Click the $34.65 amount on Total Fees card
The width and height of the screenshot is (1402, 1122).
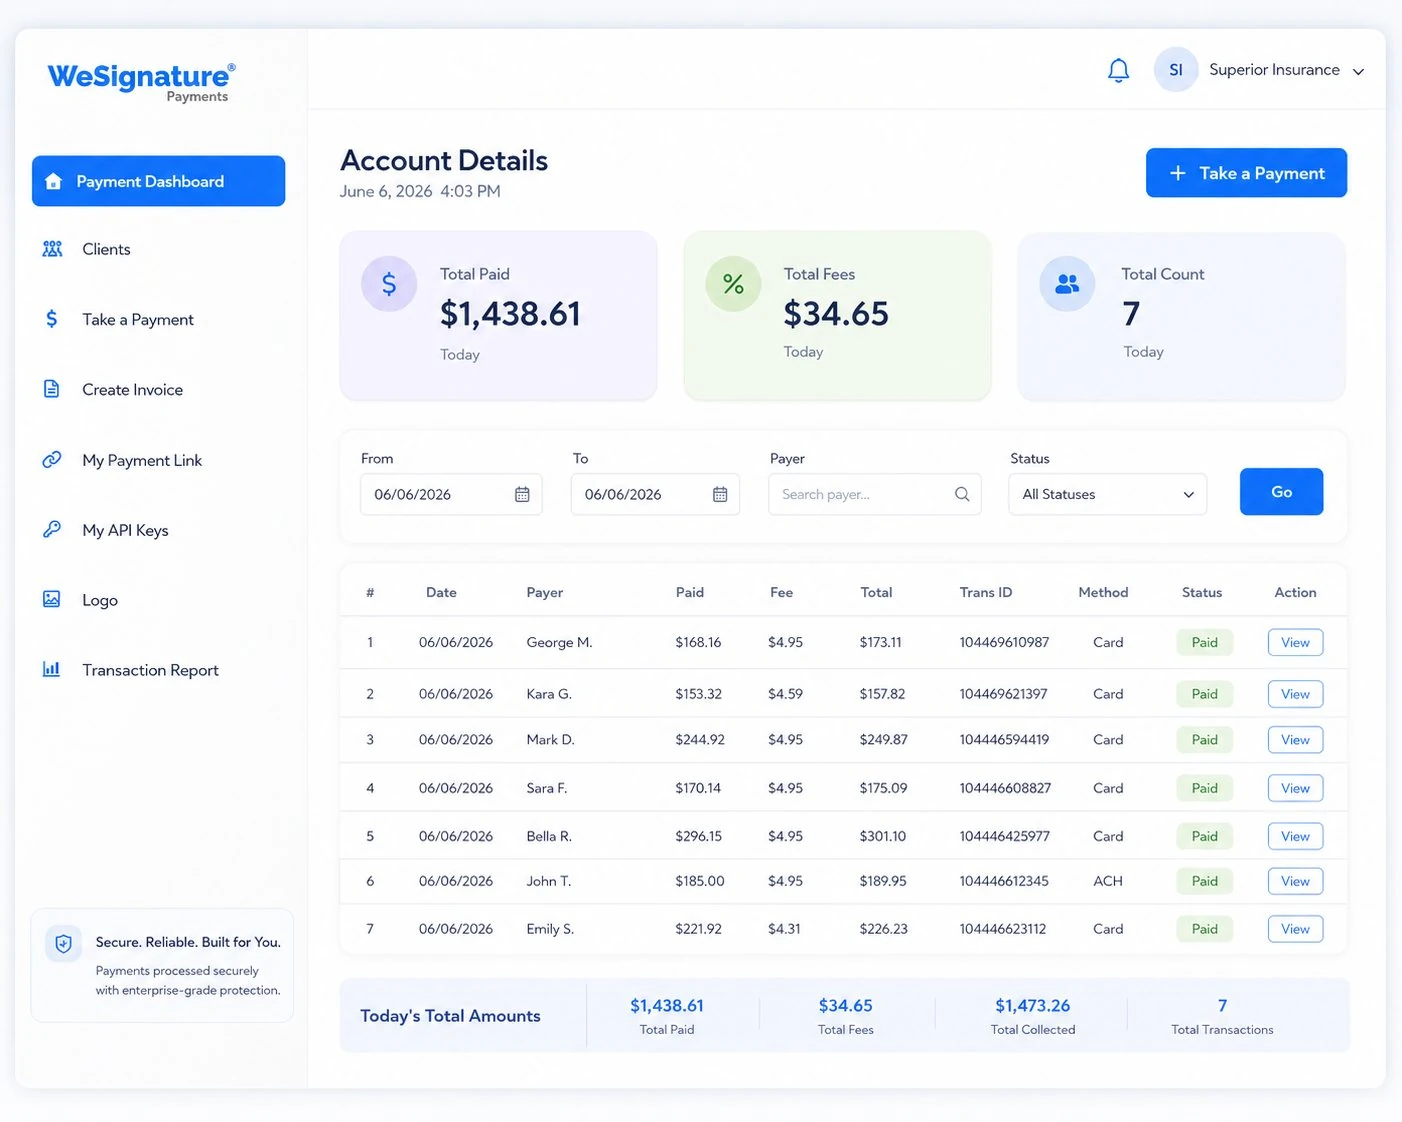click(x=836, y=314)
